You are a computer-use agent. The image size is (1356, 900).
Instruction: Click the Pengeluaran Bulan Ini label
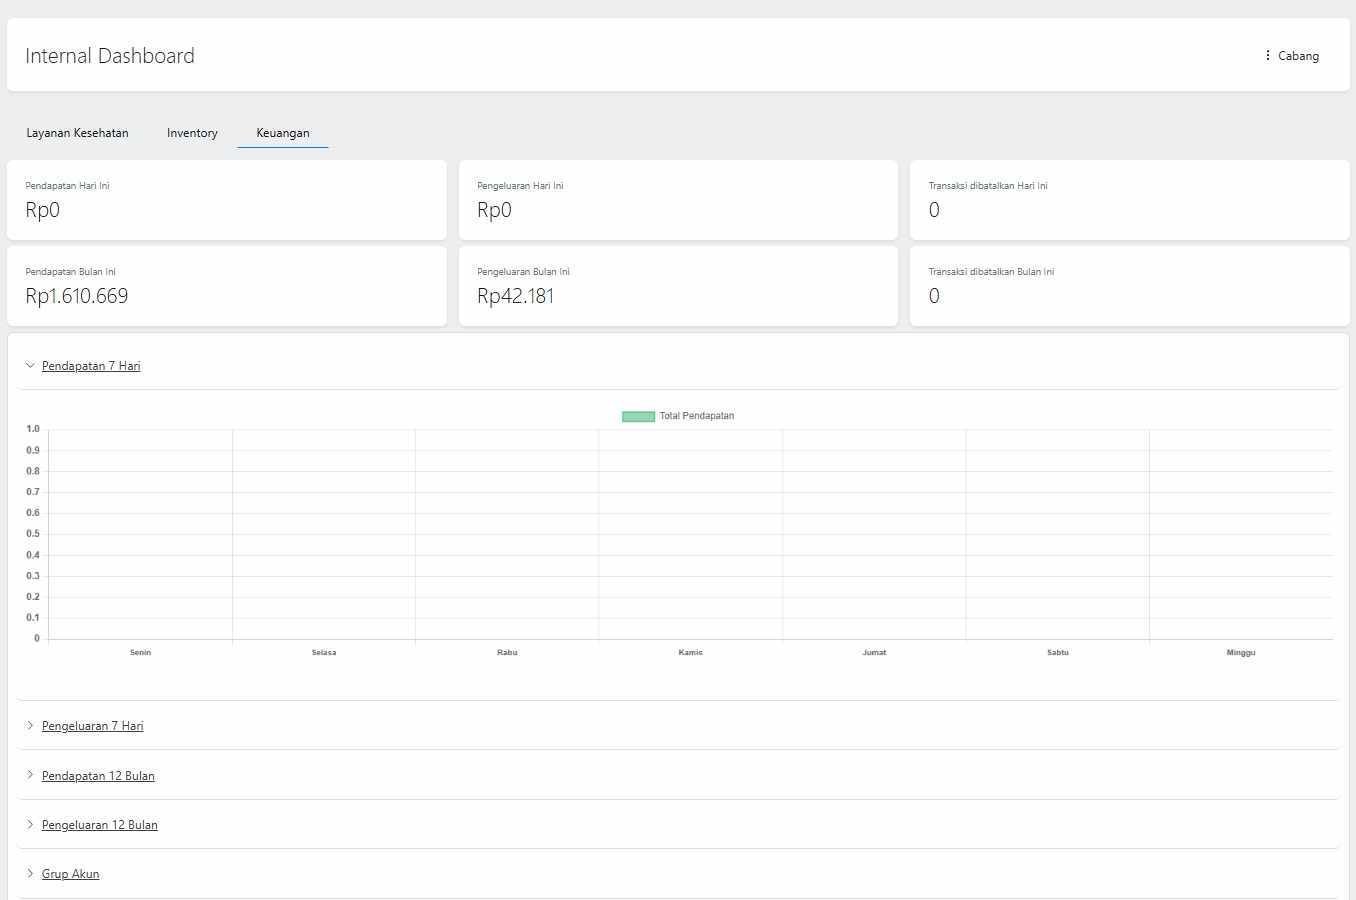pos(523,272)
